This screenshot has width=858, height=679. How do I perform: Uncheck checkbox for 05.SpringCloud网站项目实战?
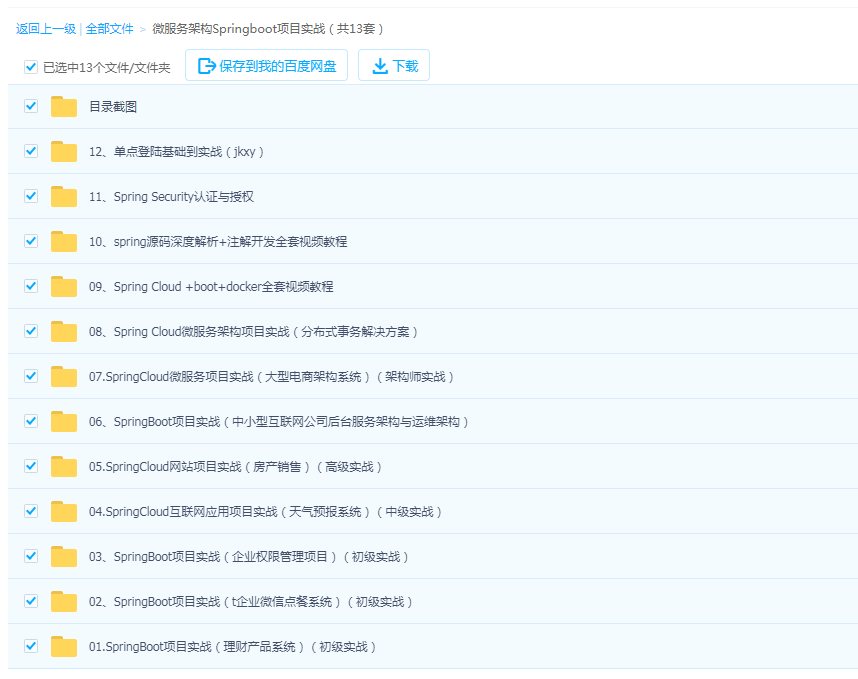pos(31,466)
